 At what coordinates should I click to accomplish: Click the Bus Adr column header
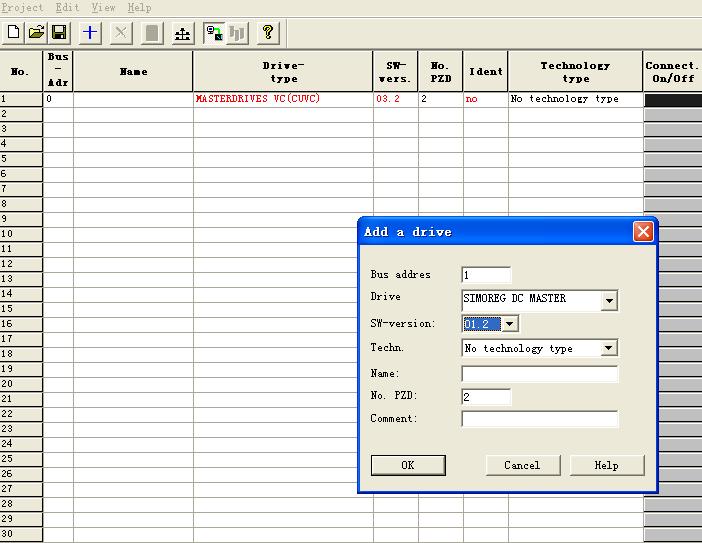[58, 71]
